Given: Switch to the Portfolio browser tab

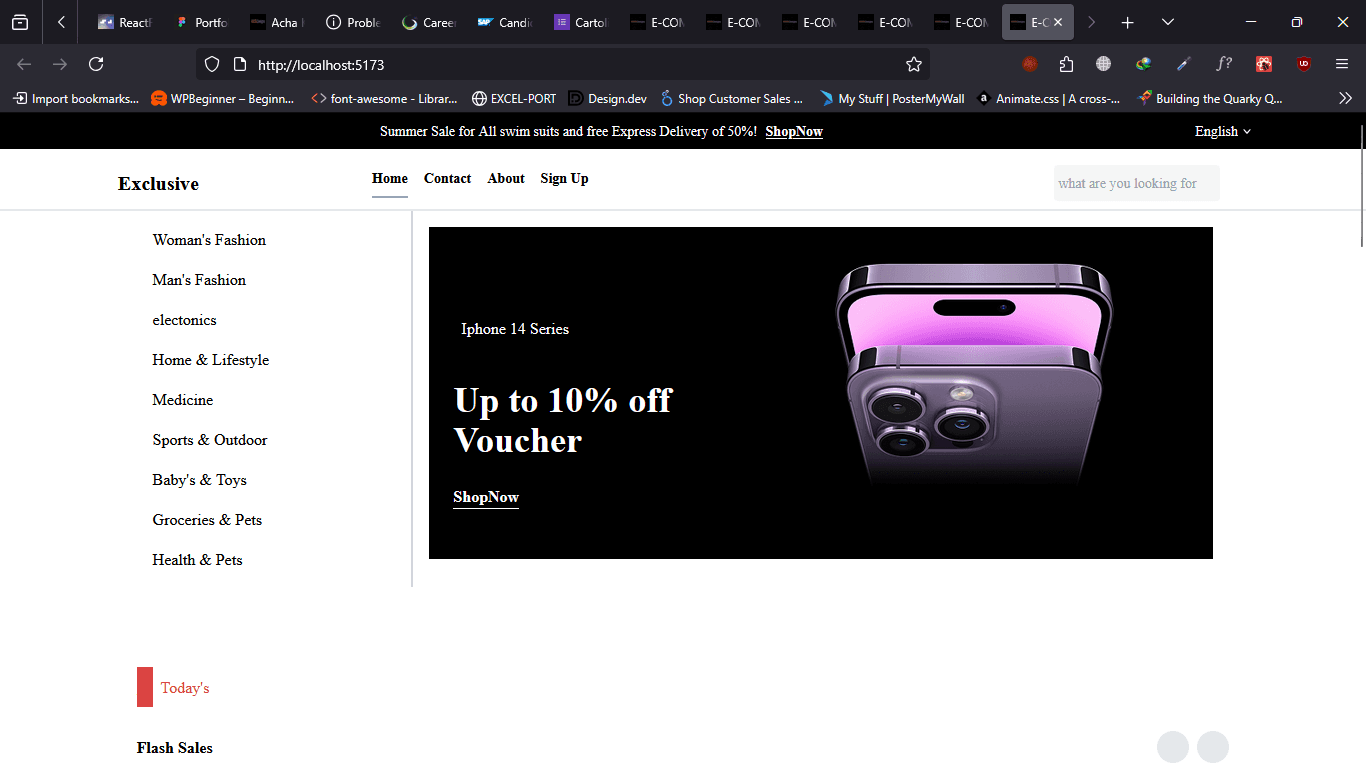Looking at the screenshot, I should coord(201,22).
